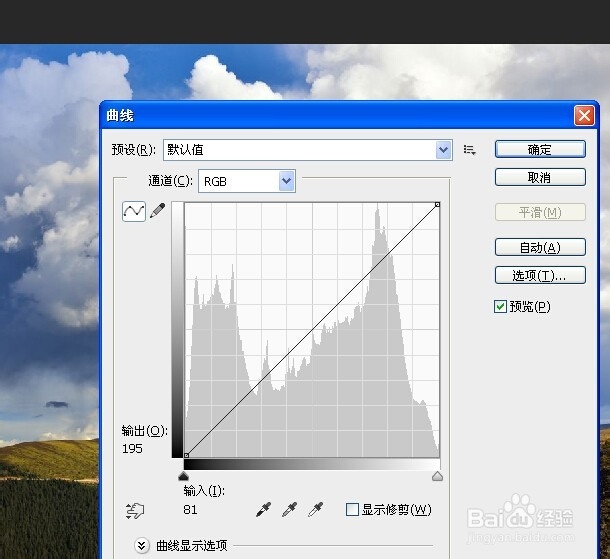
Task: Click the 确定 button
Action: click(x=540, y=149)
